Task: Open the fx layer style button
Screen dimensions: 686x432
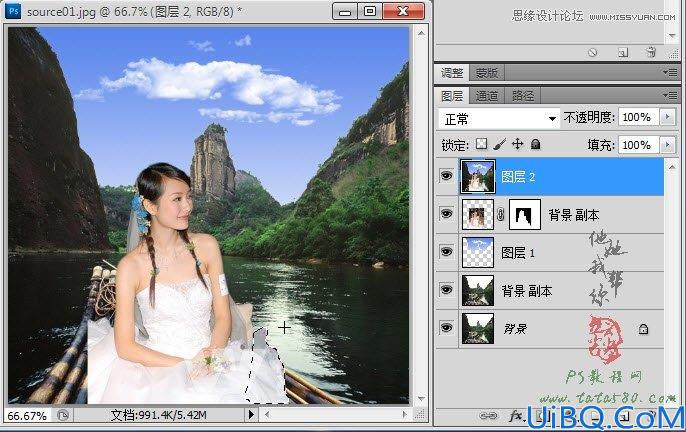Action: (517, 415)
